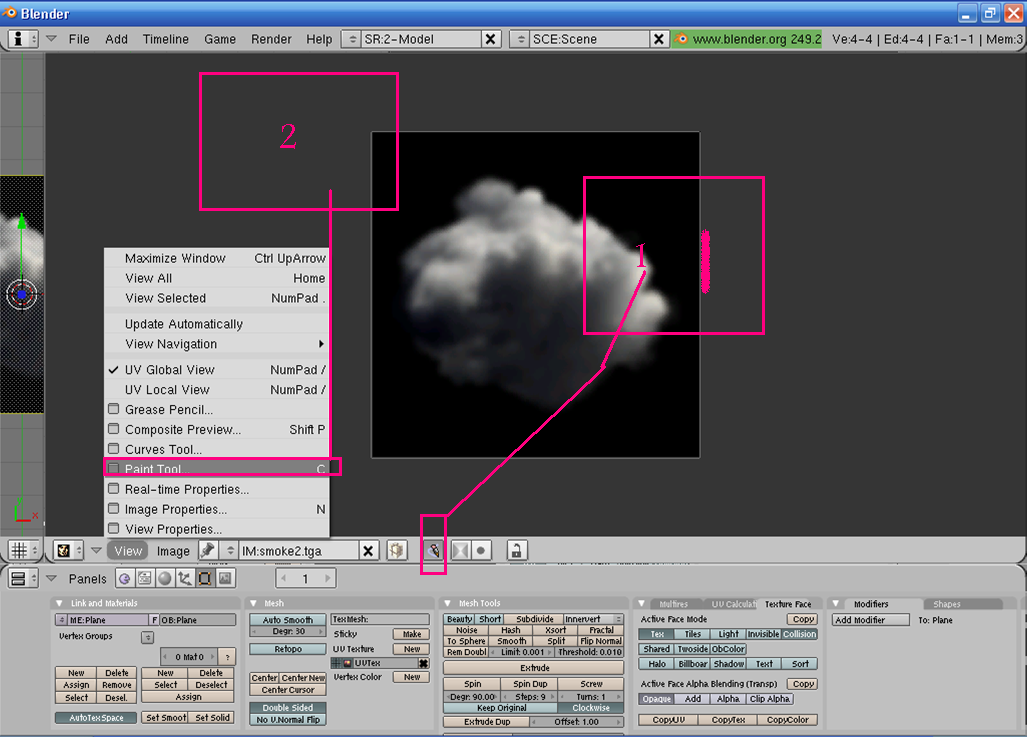Open the Object context axes icon
The height and width of the screenshot is (737, 1029).
(185, 578)
